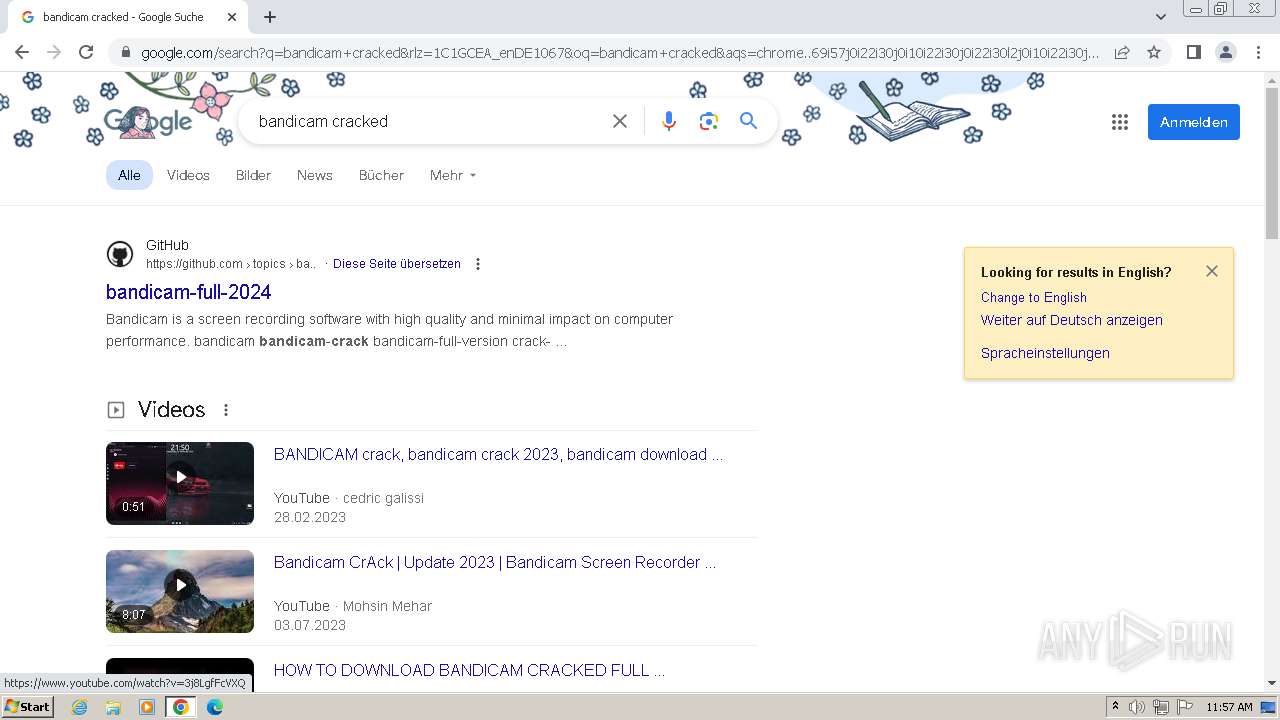Click the network tray icon
Image resolution: width=1280 pixels, height=720 pixels.
[x=1161, y=707]
